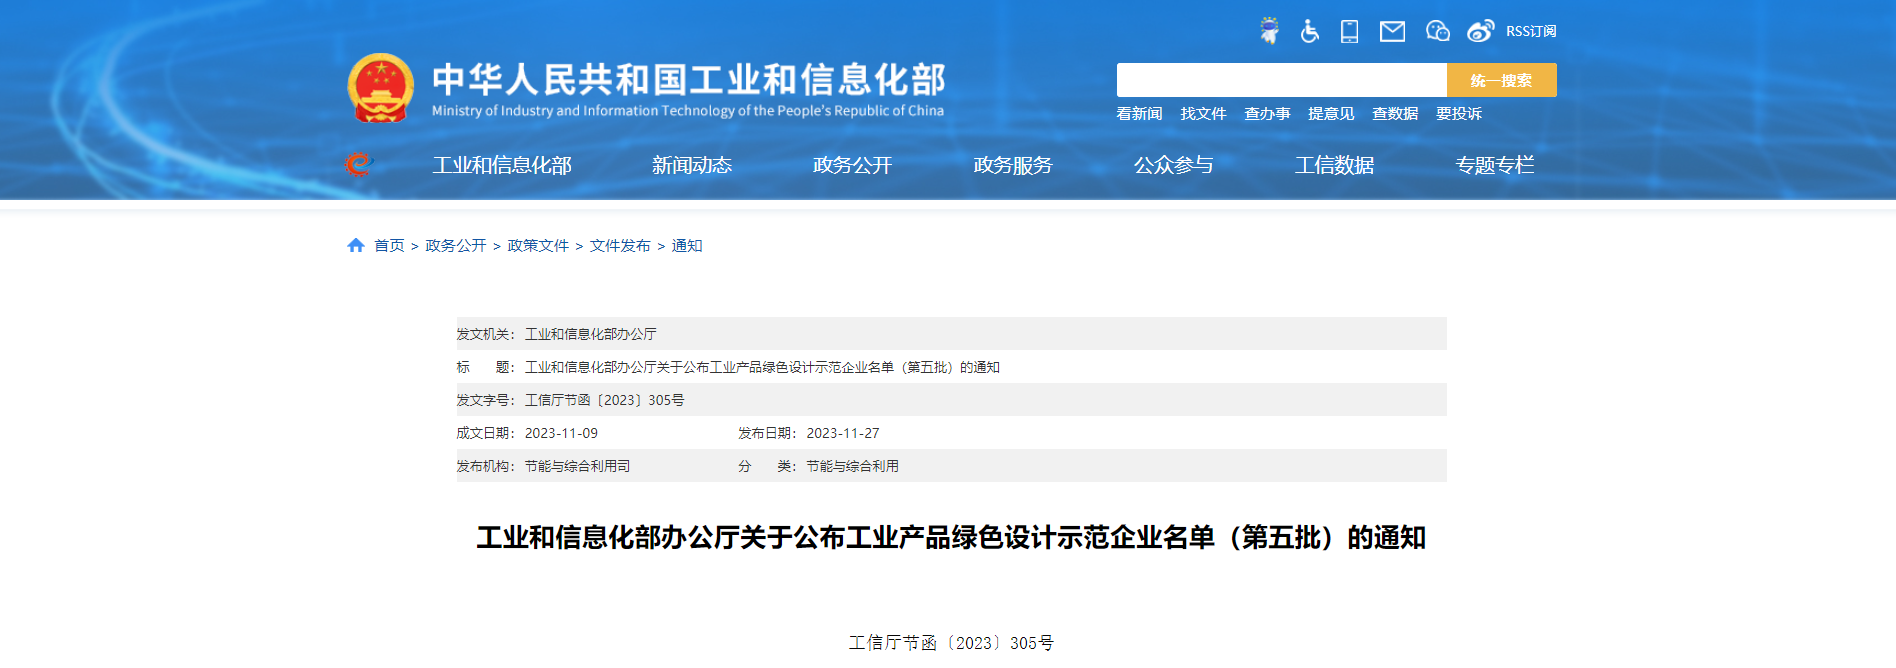
Task: Click the national emblem logo
Action: click(x=380, y=88)
